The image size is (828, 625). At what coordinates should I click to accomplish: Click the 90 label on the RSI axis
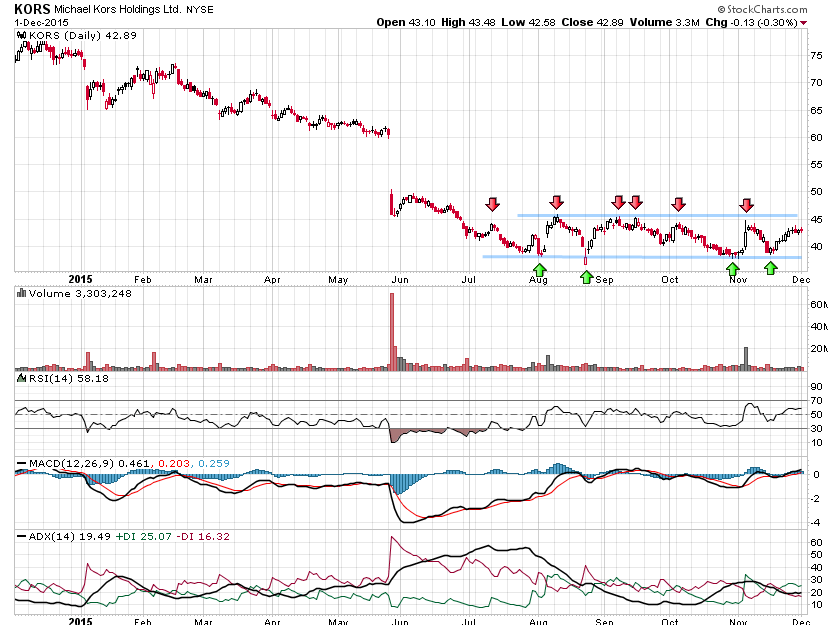(x=816, y=387)
